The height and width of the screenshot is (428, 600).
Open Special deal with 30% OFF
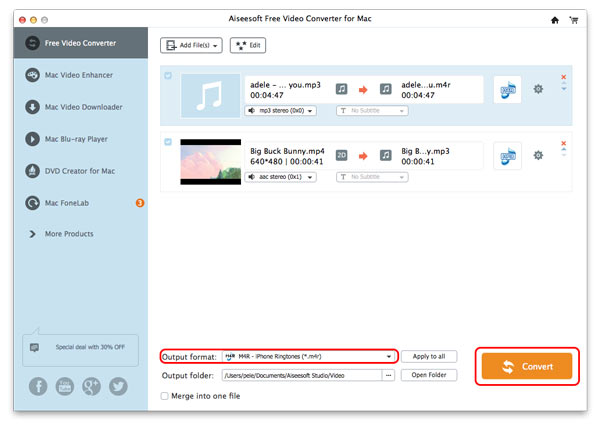coord(80,350)
